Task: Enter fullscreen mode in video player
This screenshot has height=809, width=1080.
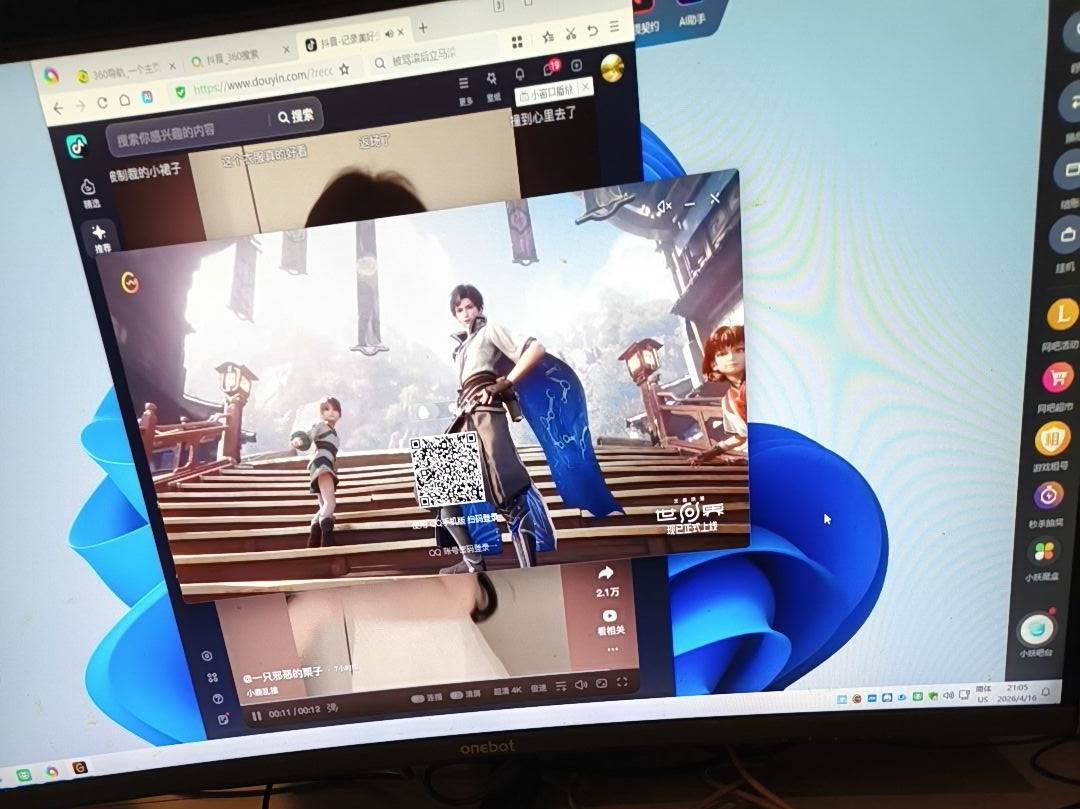Action: click(623, 683)
